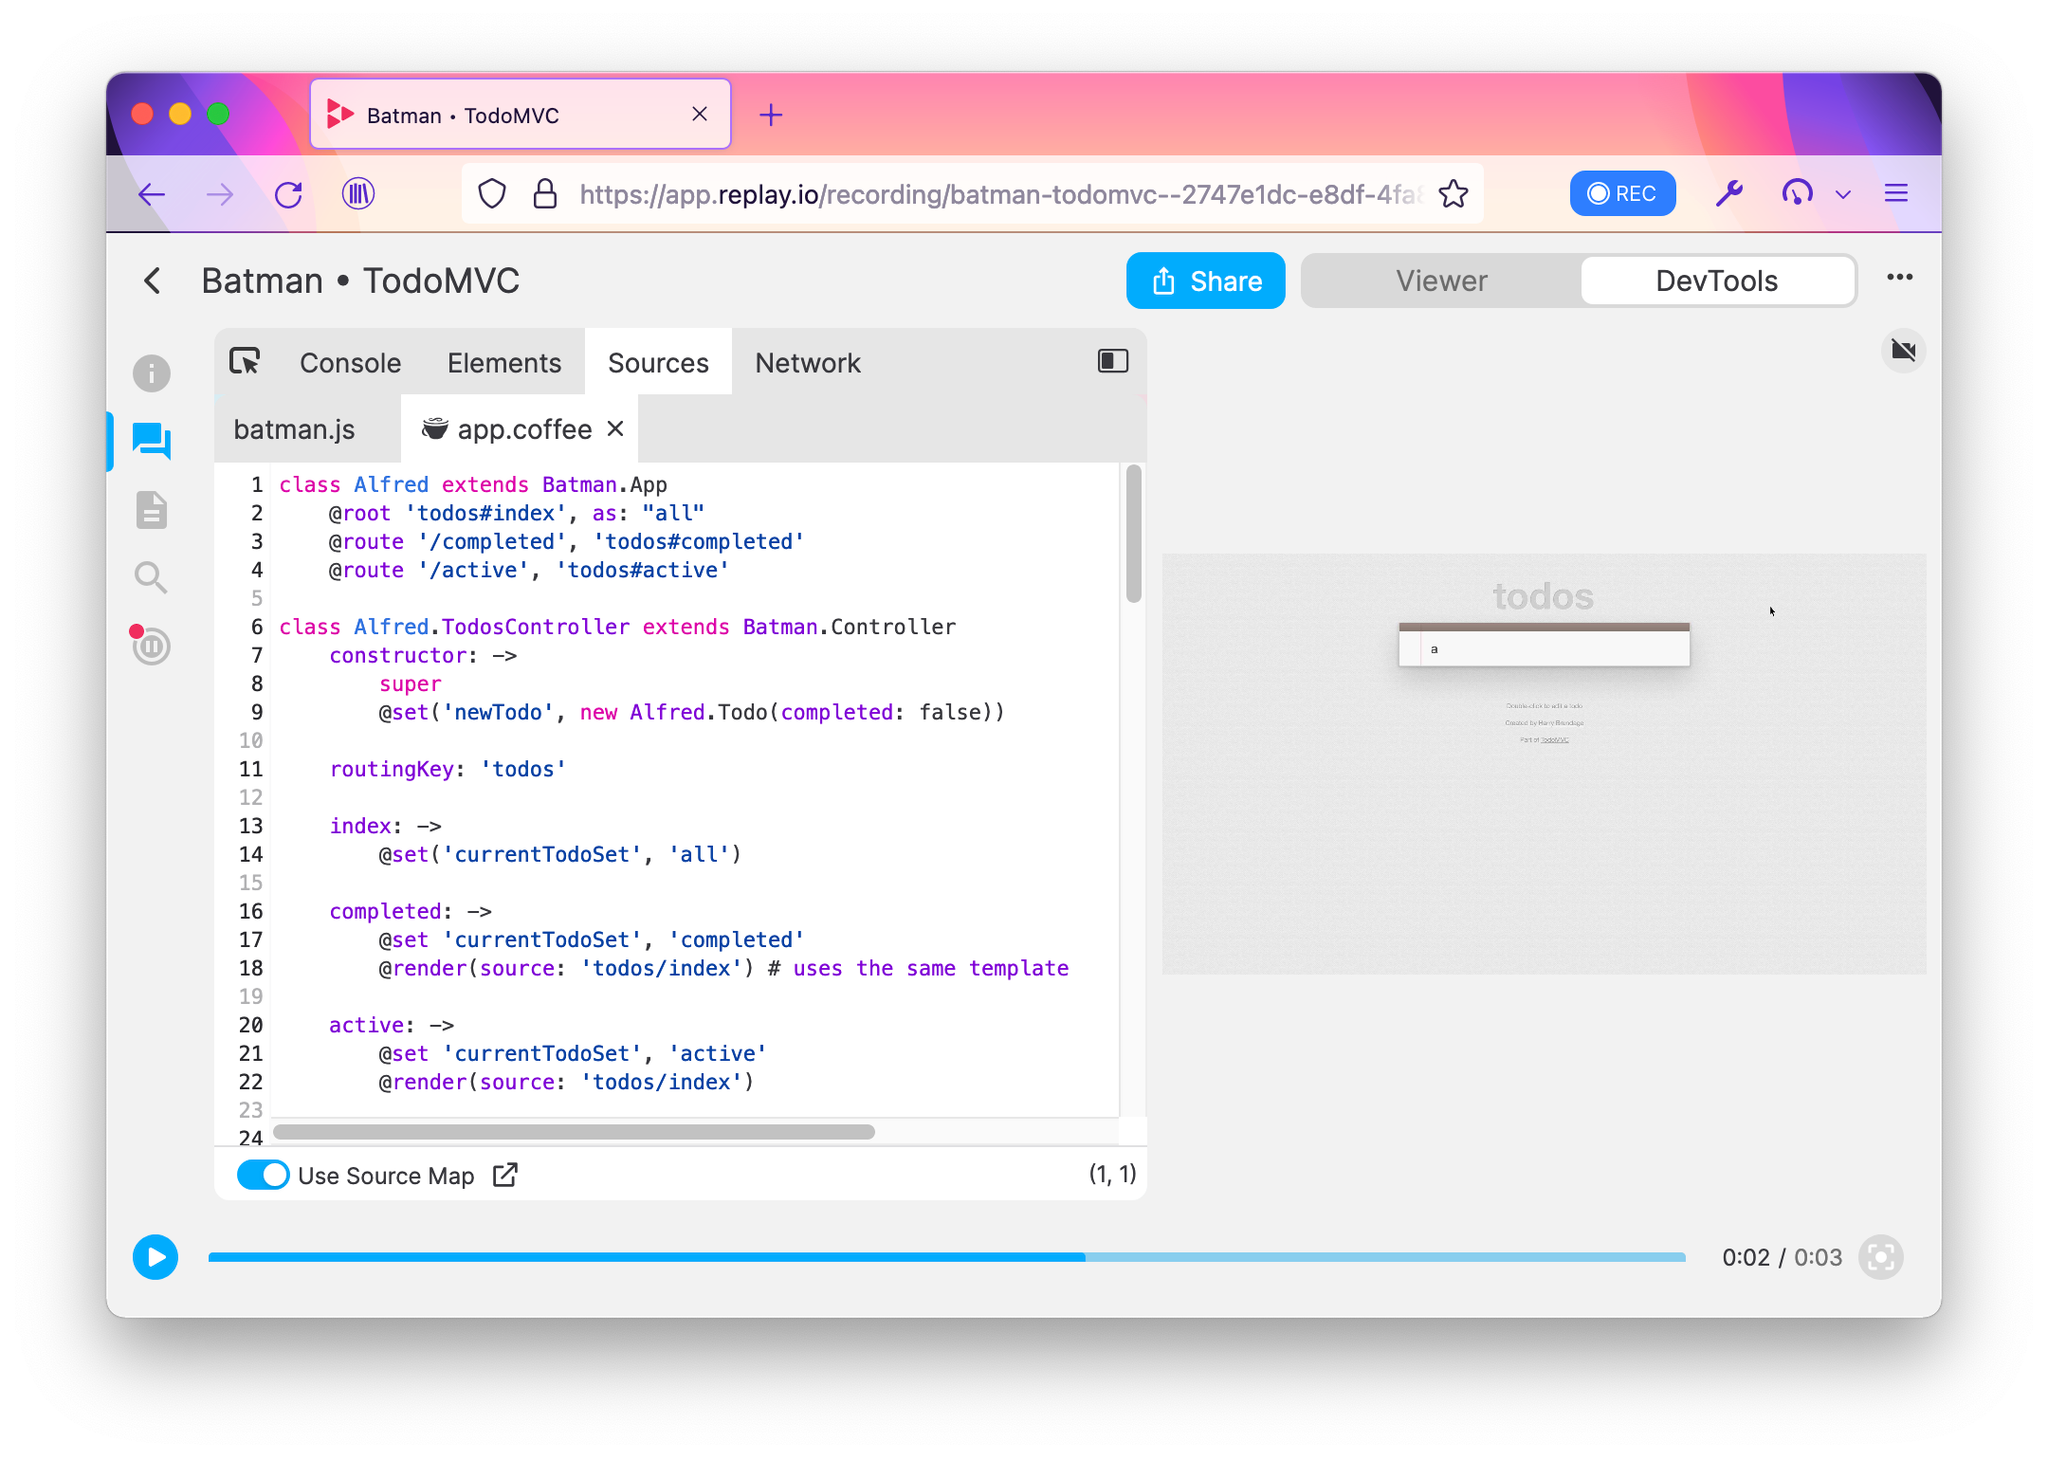Click the browser forward arrow
Viewport: 2048px width, 1458px height.
coord(220,194)
